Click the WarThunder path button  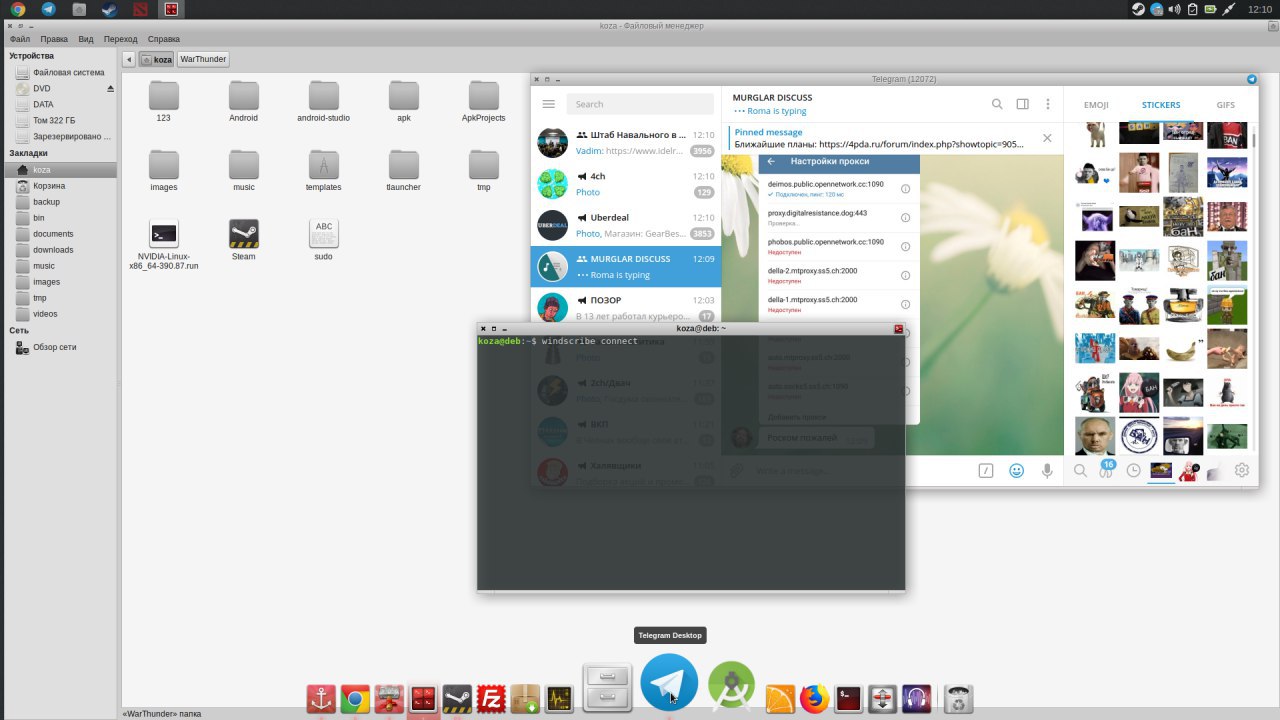point(203,59)
